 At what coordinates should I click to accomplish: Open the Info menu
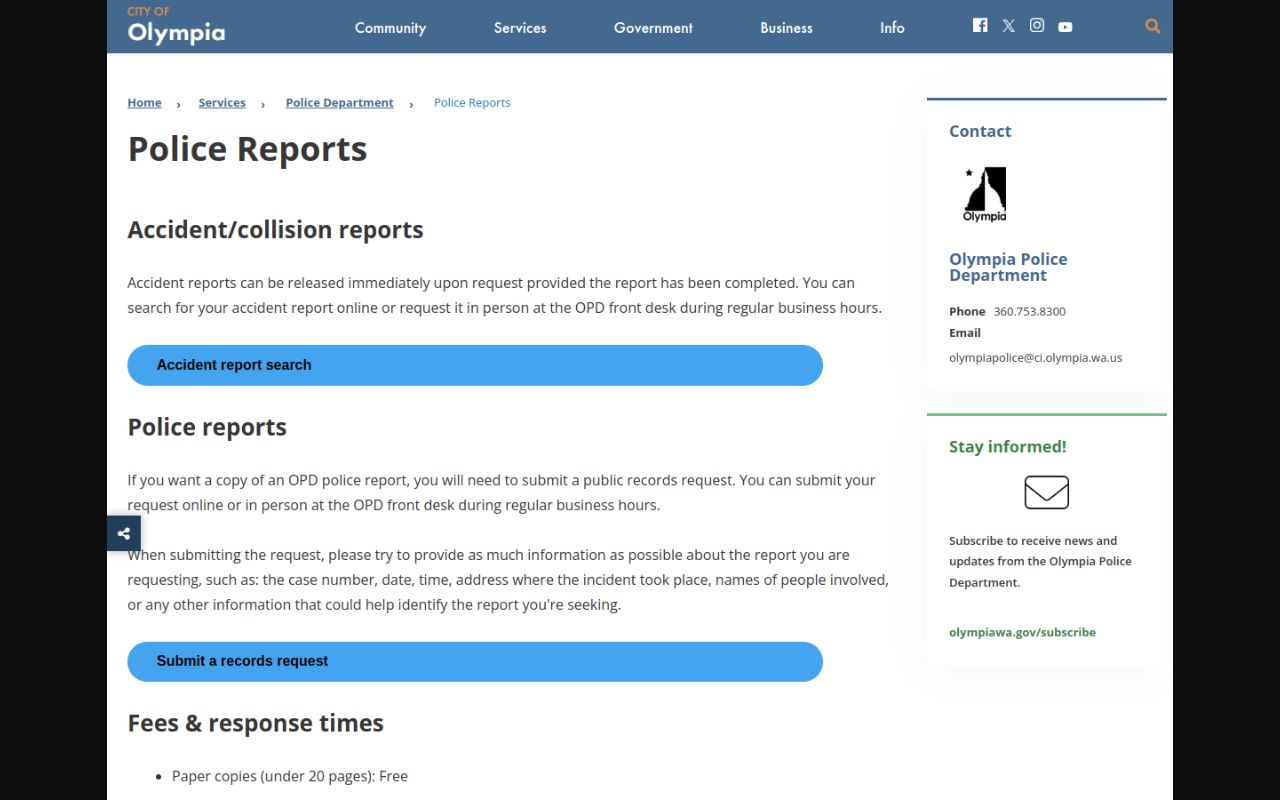point(892,28)
